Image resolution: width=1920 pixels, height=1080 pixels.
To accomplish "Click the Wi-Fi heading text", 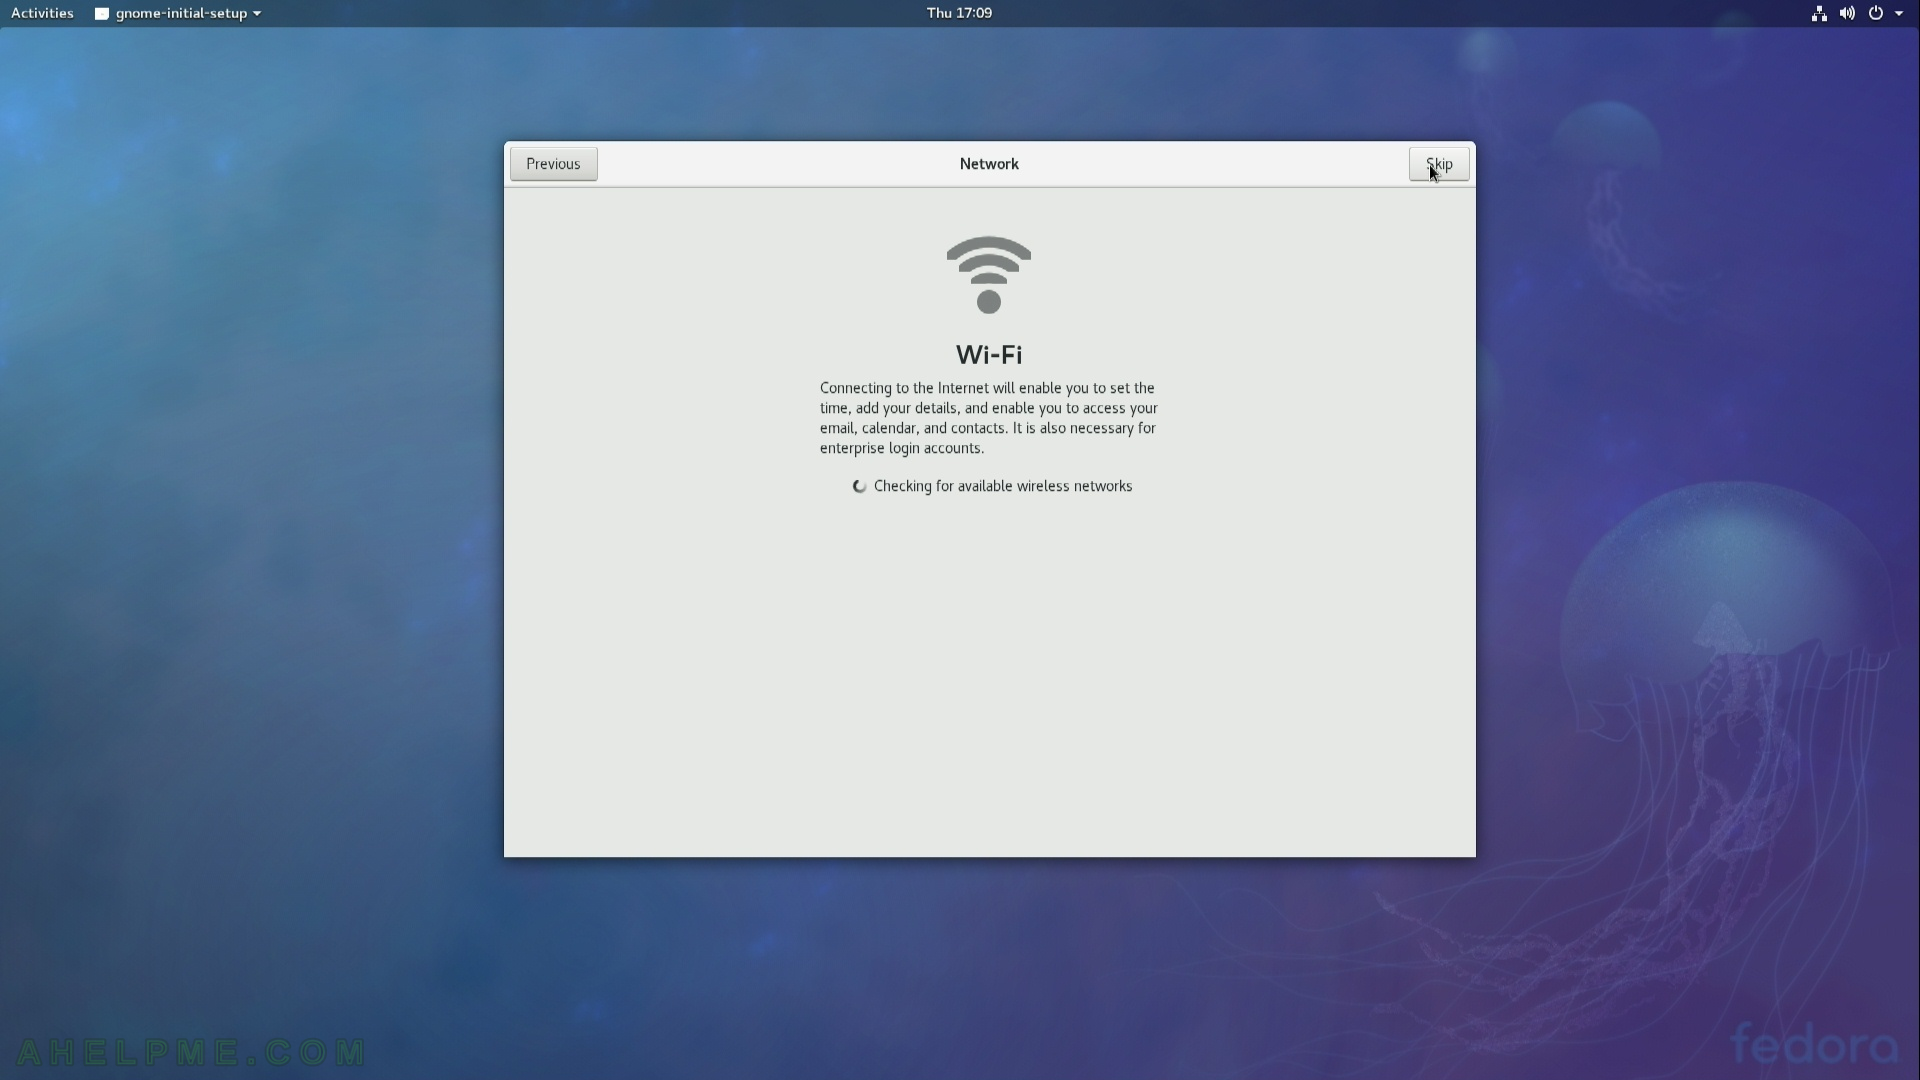I will click(989, 355).
